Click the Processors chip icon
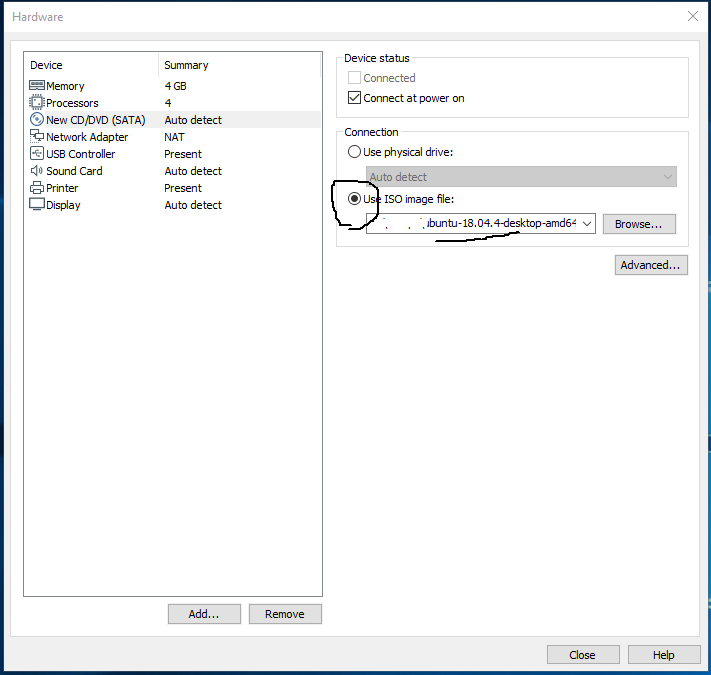 click(37, 102)
